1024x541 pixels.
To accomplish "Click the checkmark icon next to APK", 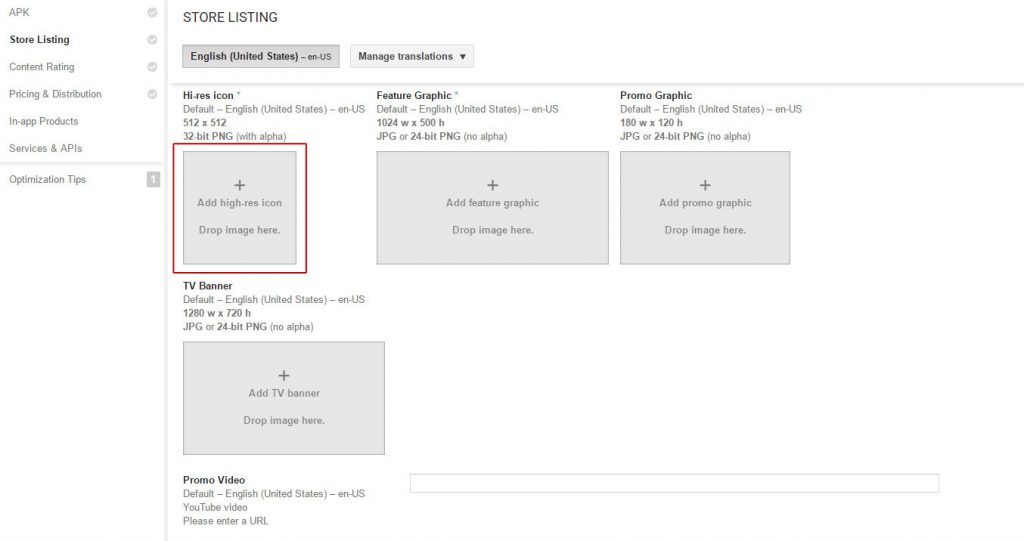I will tap(152, 13).
